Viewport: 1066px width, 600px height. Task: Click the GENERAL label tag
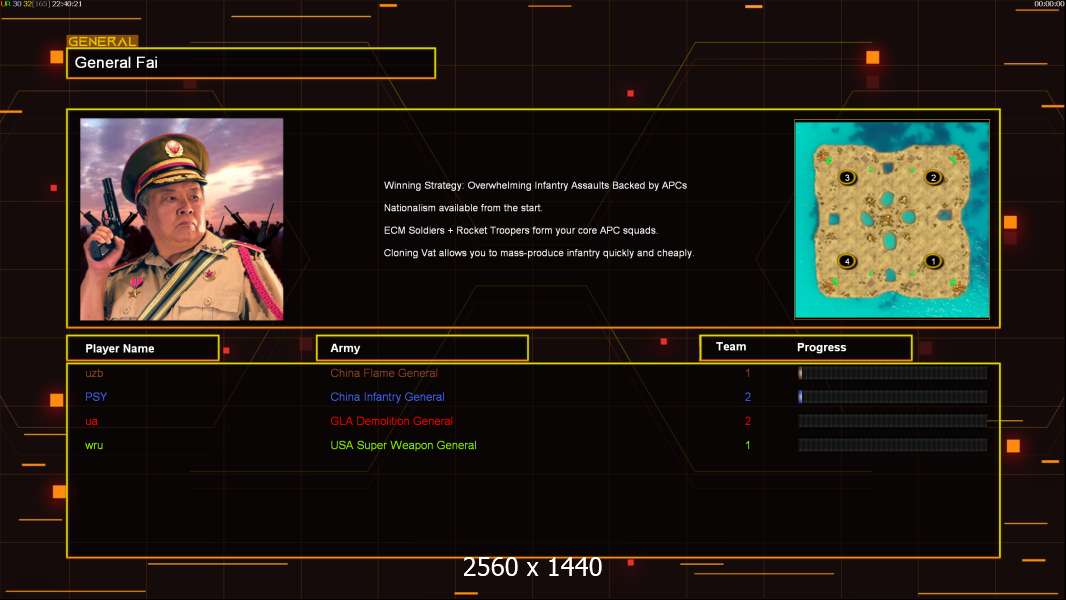(x=102, y=41)
